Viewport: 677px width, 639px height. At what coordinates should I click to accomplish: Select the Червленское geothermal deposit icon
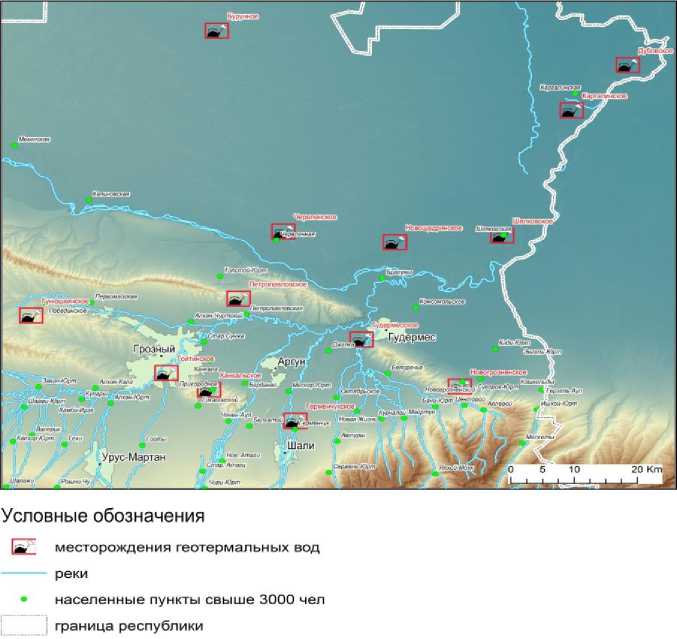[283, 232]
